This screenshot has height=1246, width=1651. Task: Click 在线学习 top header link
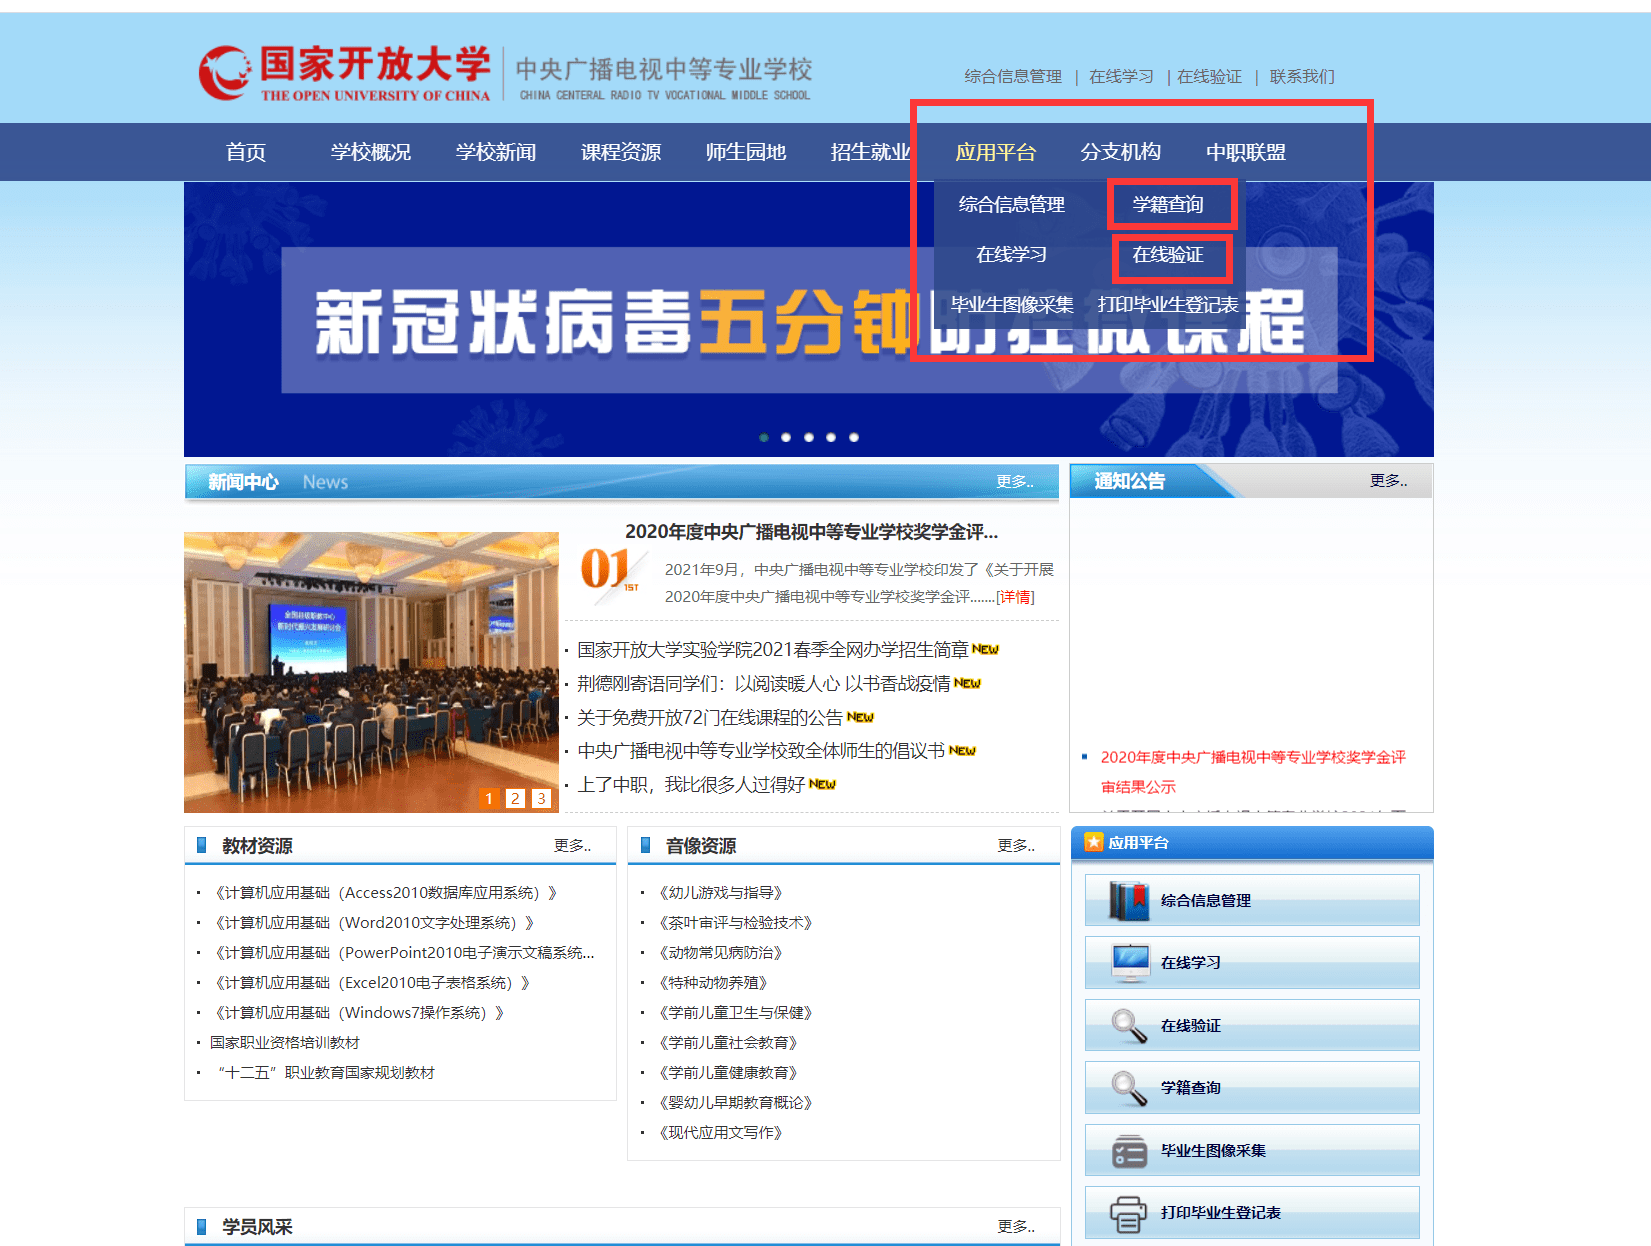click(1121, 76)
